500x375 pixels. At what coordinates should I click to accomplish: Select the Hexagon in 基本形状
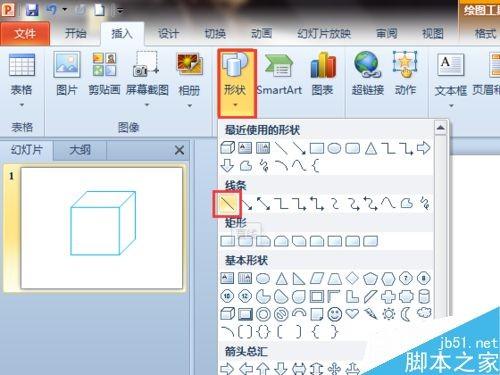(388, 278)
